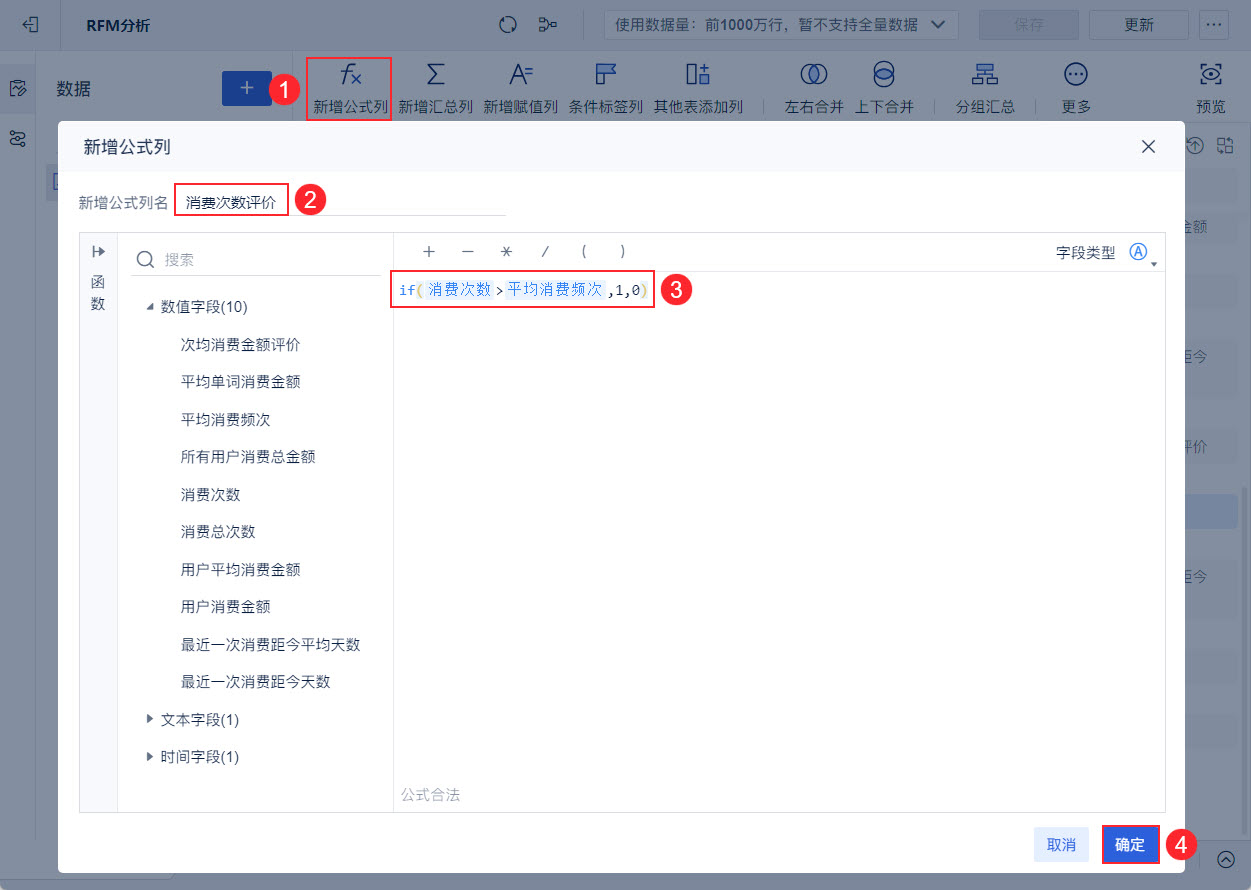
Task: Insert the multiply operator
Action: point(506,252)
